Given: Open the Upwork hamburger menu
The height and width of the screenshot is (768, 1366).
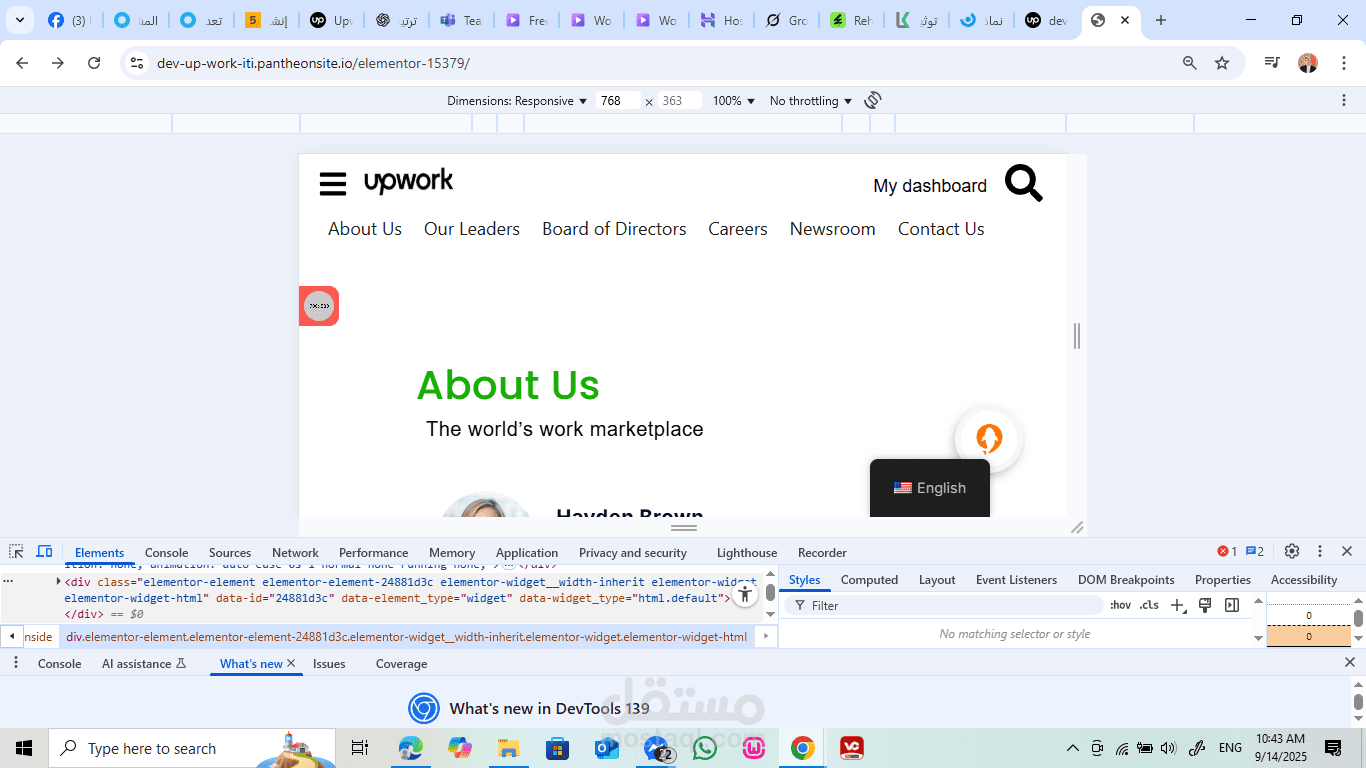Looking at the screenshot, I should tap(333, 184).
